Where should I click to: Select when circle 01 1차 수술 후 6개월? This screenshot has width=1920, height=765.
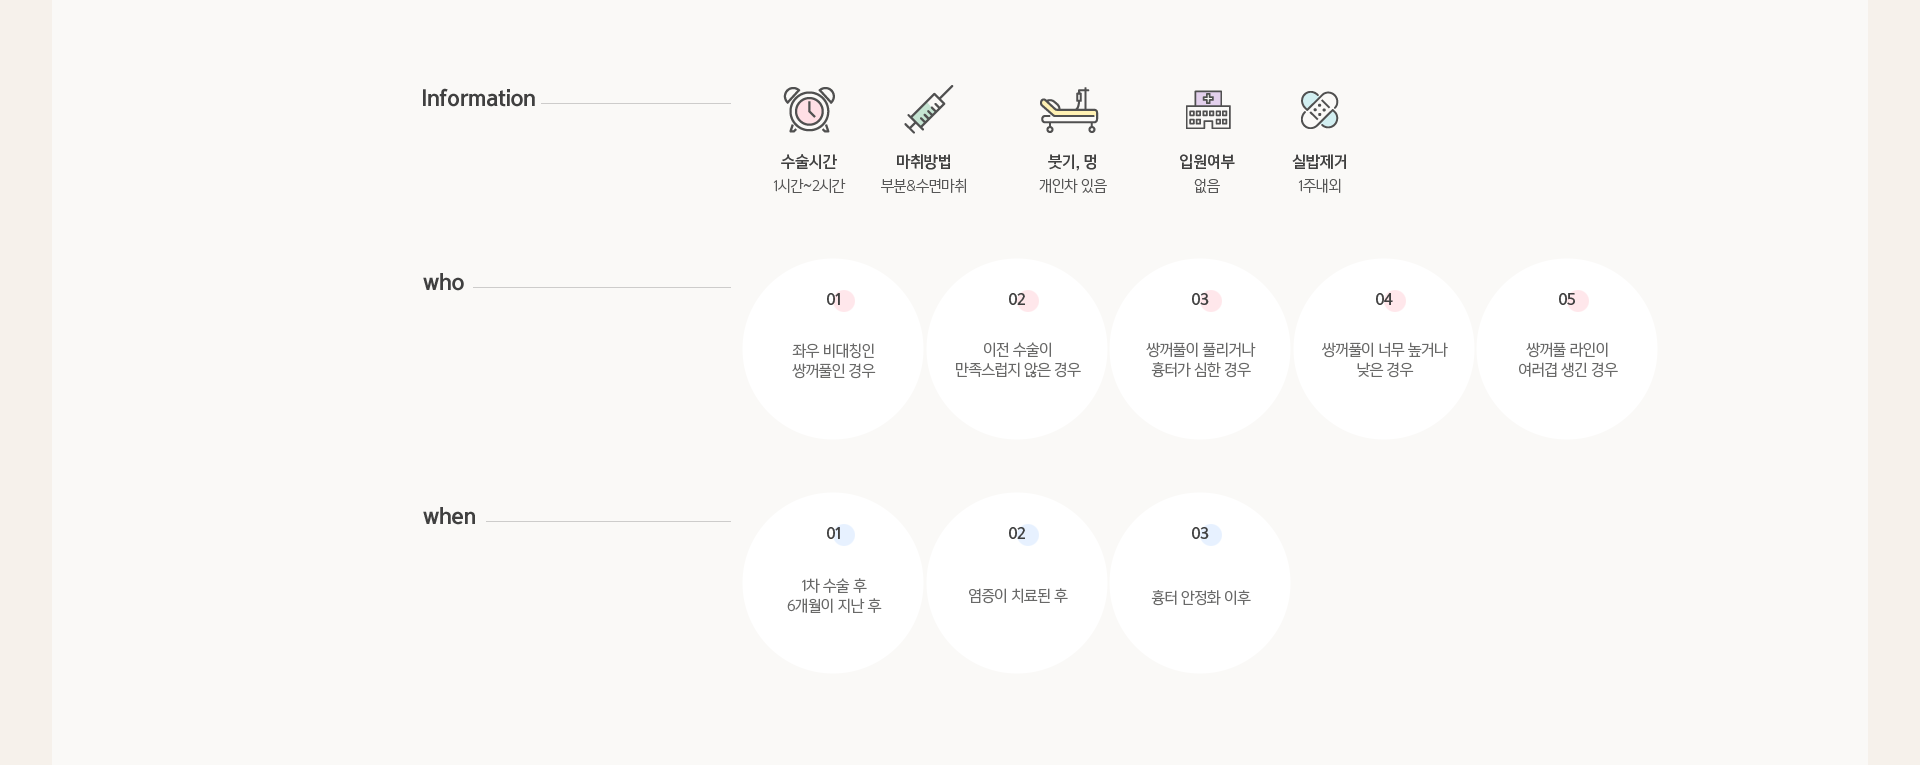833,583
